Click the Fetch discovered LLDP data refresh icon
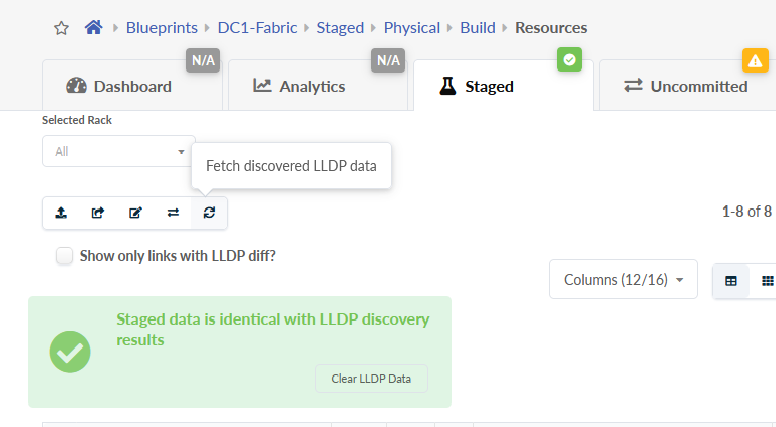Viewport: 776px width, 427px height. click(209, 212)
